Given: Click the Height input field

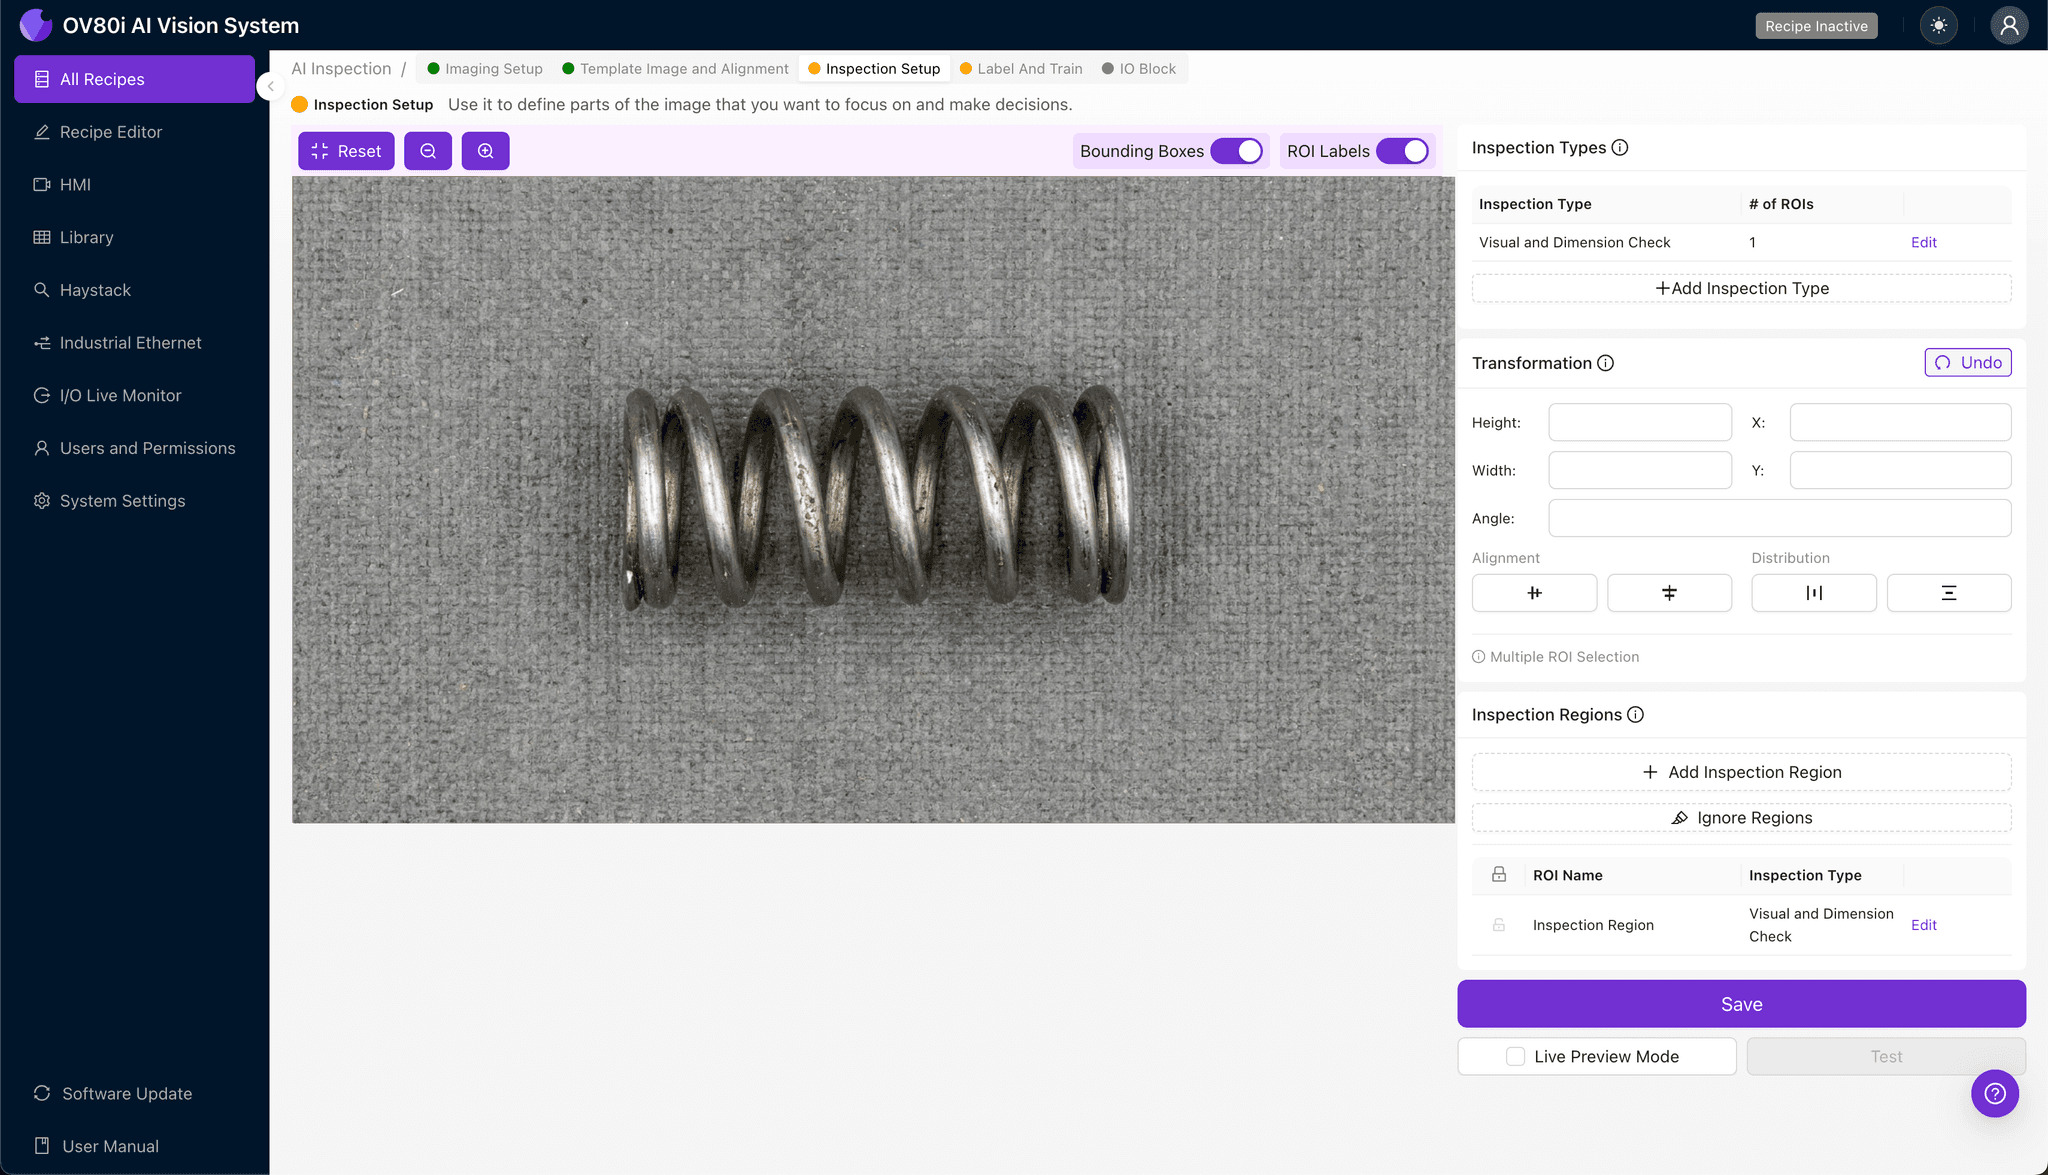Looking at the screenshot, I should coord(1640,422).
